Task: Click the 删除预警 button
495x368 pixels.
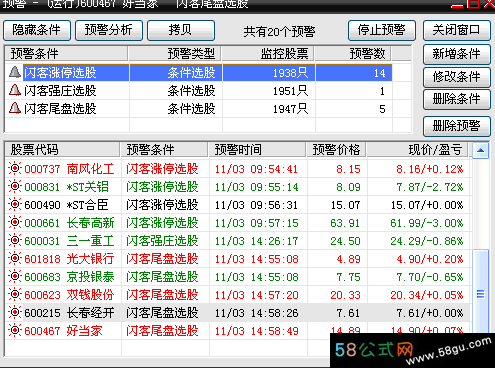Action: click(x=457, y=126)
